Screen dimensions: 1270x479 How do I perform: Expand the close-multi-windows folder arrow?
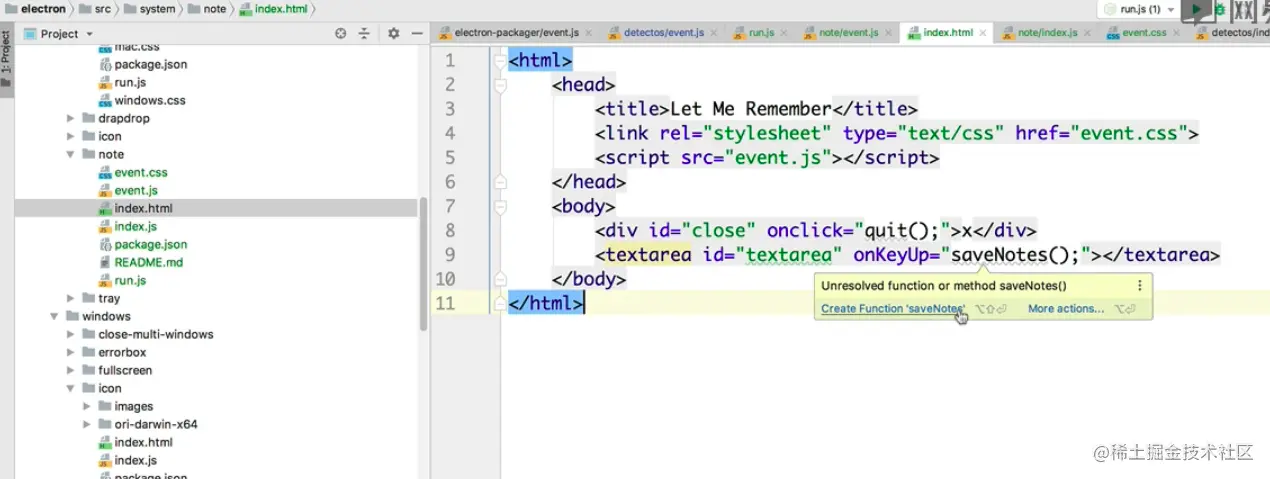71,334
